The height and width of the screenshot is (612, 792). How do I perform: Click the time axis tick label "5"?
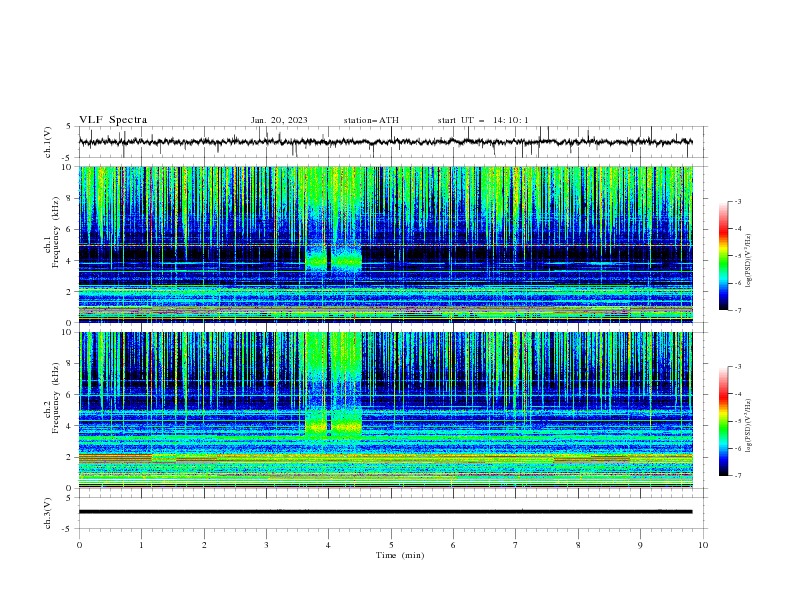[x=391, y=545]
